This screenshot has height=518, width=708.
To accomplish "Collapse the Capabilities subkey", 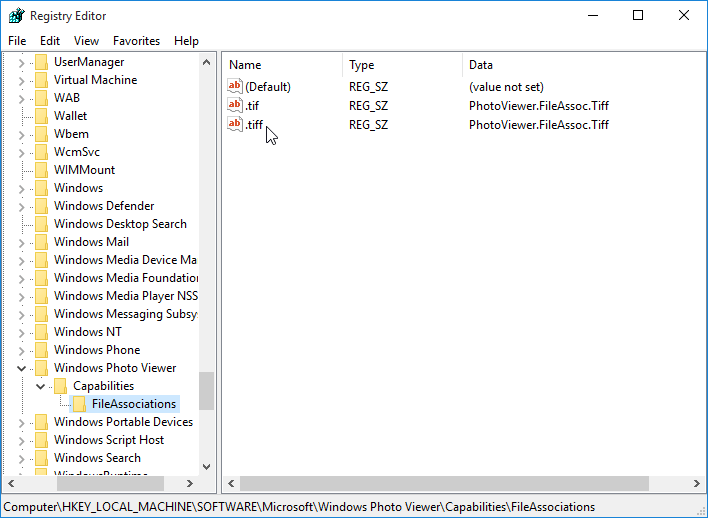I will coord(41,386).
